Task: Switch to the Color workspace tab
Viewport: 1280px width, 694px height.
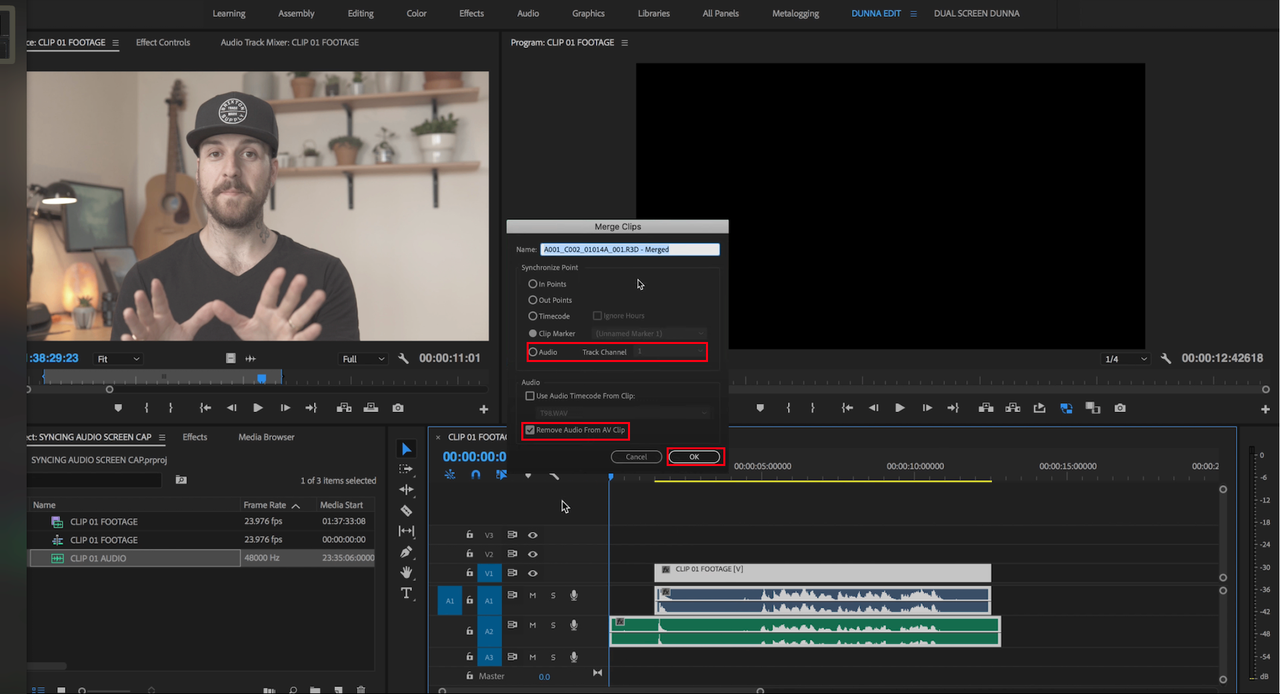Action: [x=416, y=13]
